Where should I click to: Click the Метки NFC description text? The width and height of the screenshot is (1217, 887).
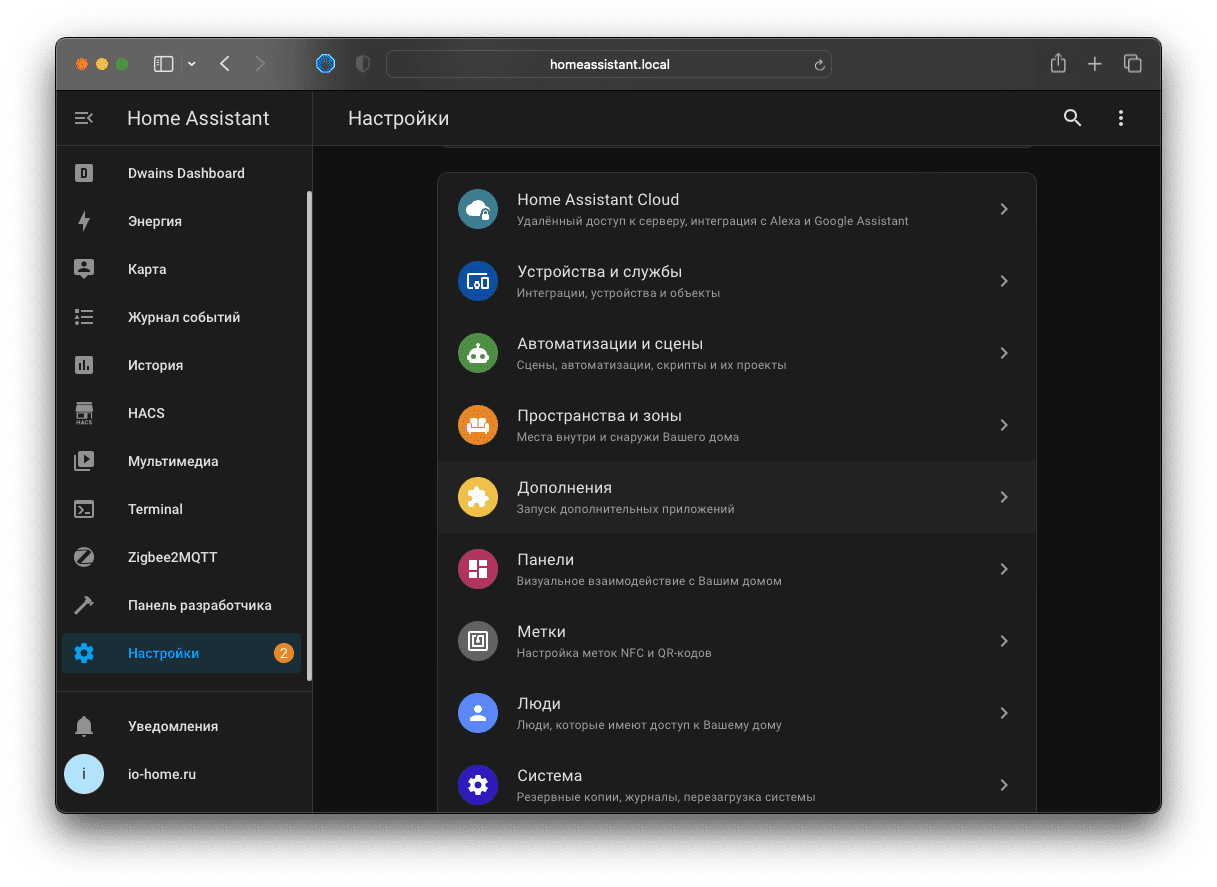click(614, 653)
